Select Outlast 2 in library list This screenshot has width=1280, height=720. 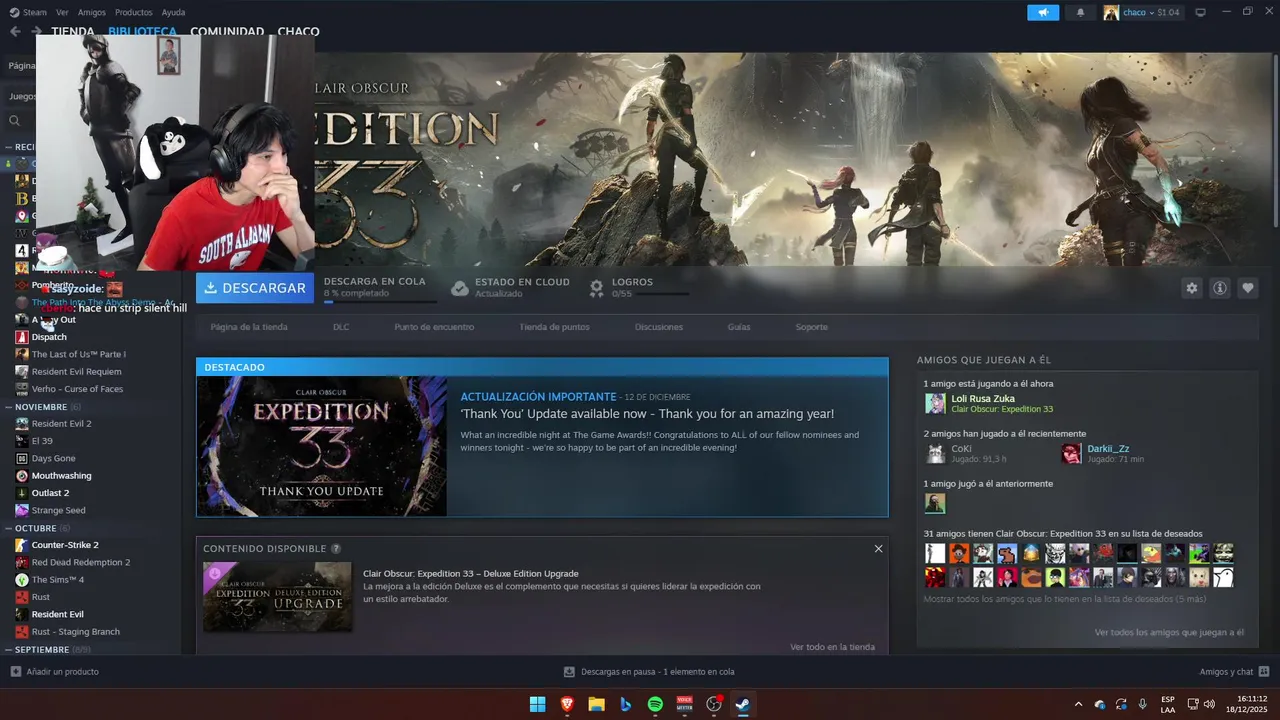(50, 493)
